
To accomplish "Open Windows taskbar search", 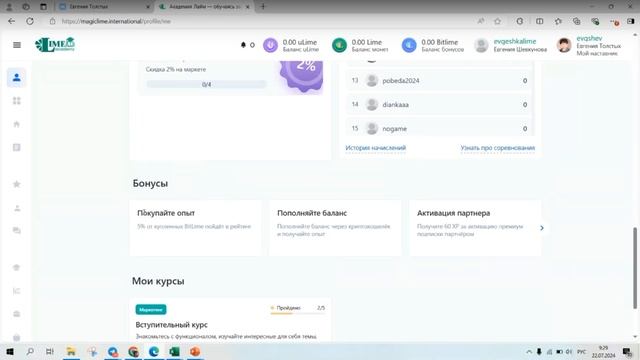I will click(x=30, y=351).
